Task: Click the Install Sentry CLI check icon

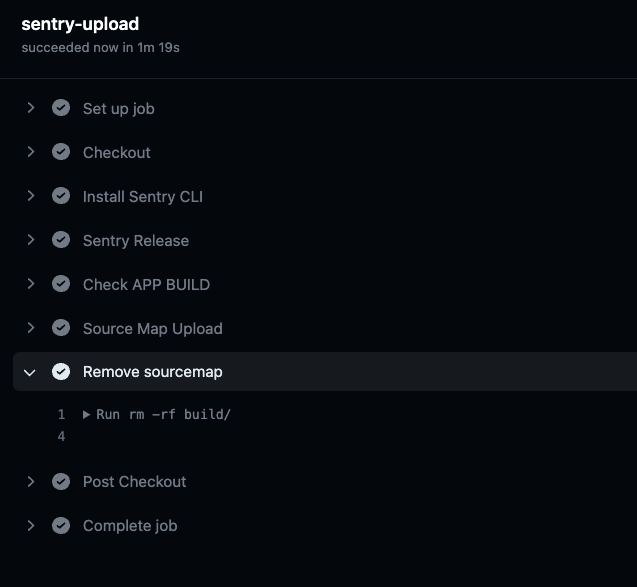Action: pos(61,196)
